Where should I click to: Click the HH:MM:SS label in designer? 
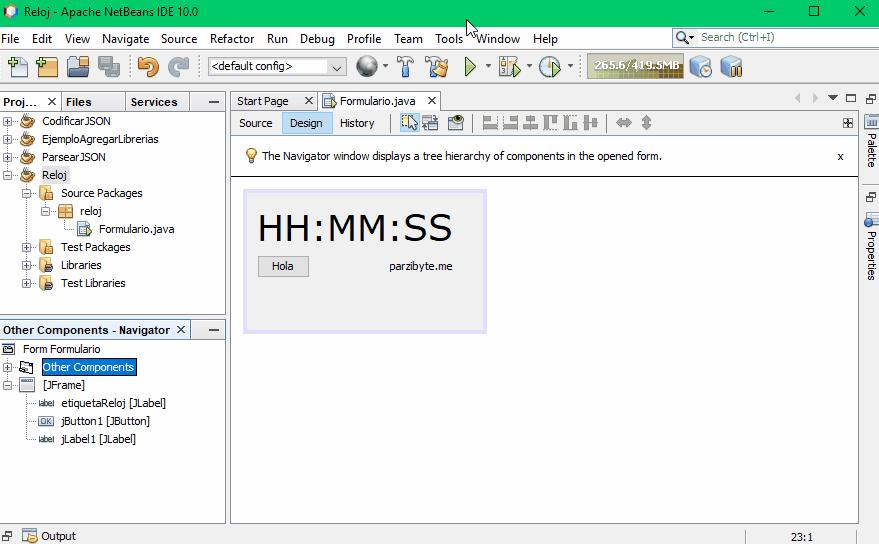[355, 228]
